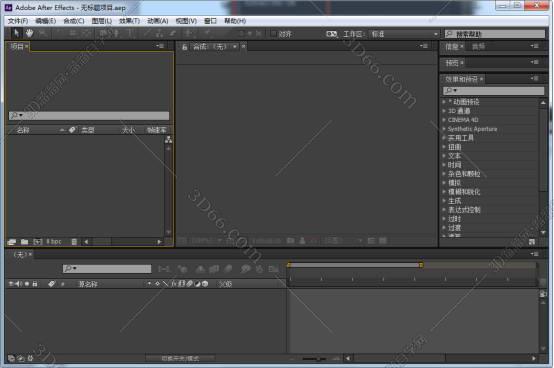Image resolution: width=554 pixels, height=368 pixels.
Task: Click the new bin icon at Effects panel bottom
Action: [532, 242]
